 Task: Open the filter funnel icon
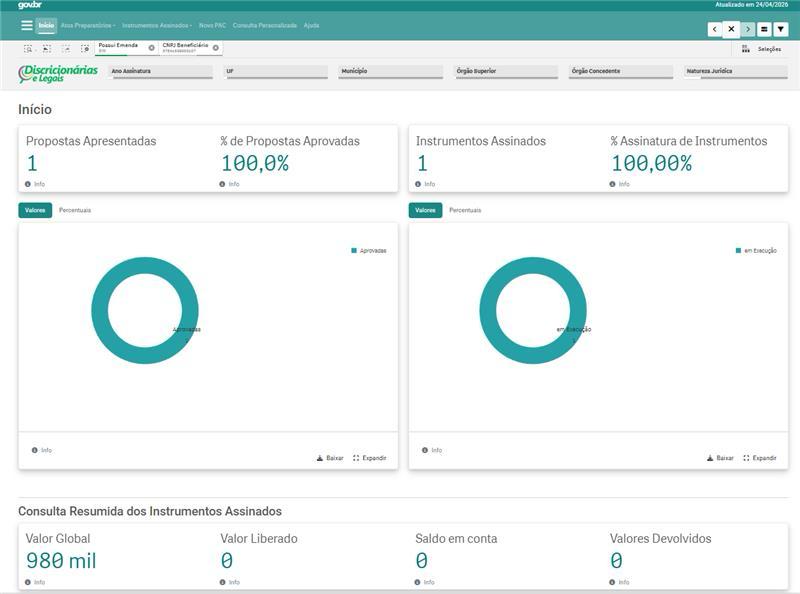point(781,30)
